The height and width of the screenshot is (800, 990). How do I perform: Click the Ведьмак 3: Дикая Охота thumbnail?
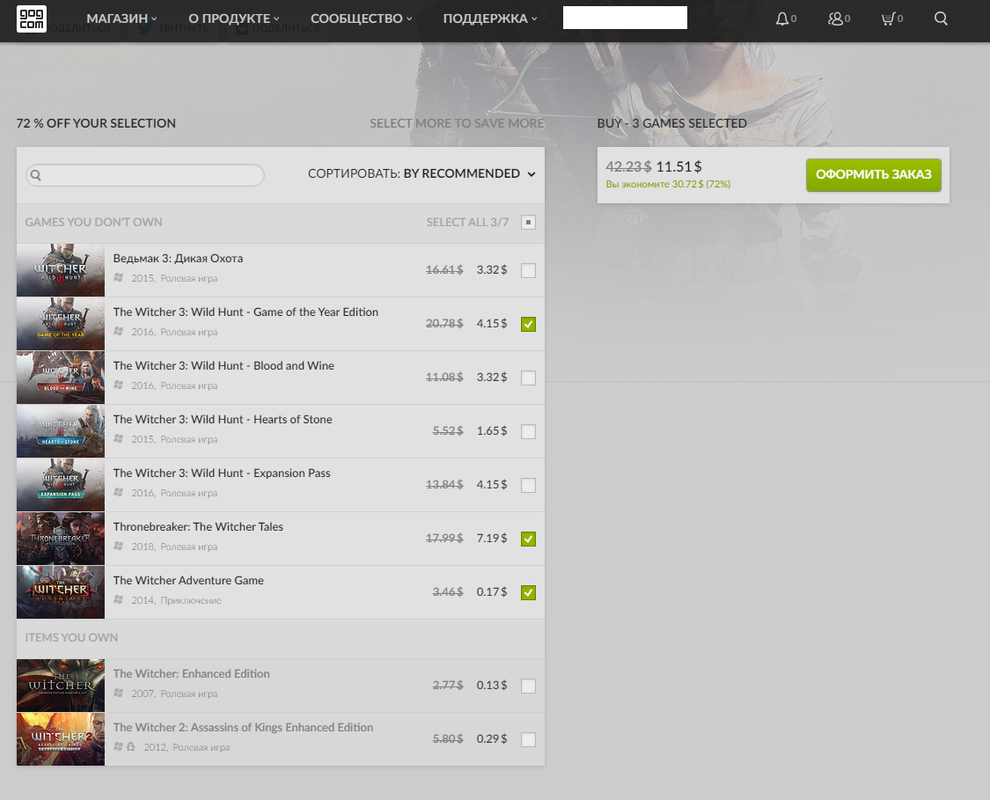(x=61, y=270)
